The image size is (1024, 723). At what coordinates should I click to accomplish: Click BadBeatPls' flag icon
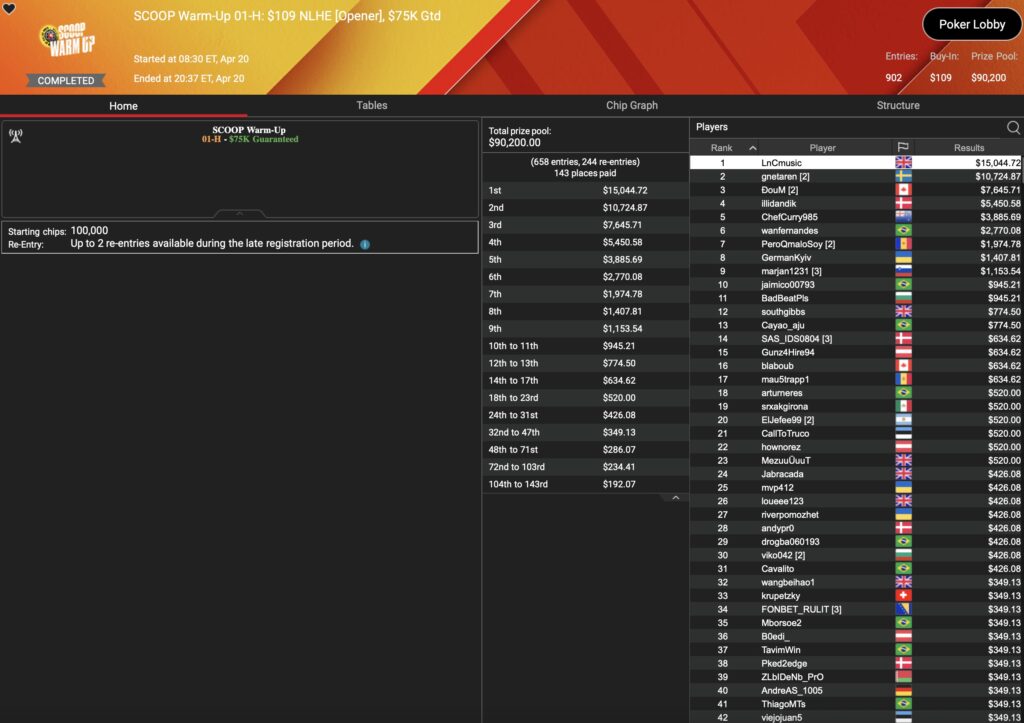[903, 298]
